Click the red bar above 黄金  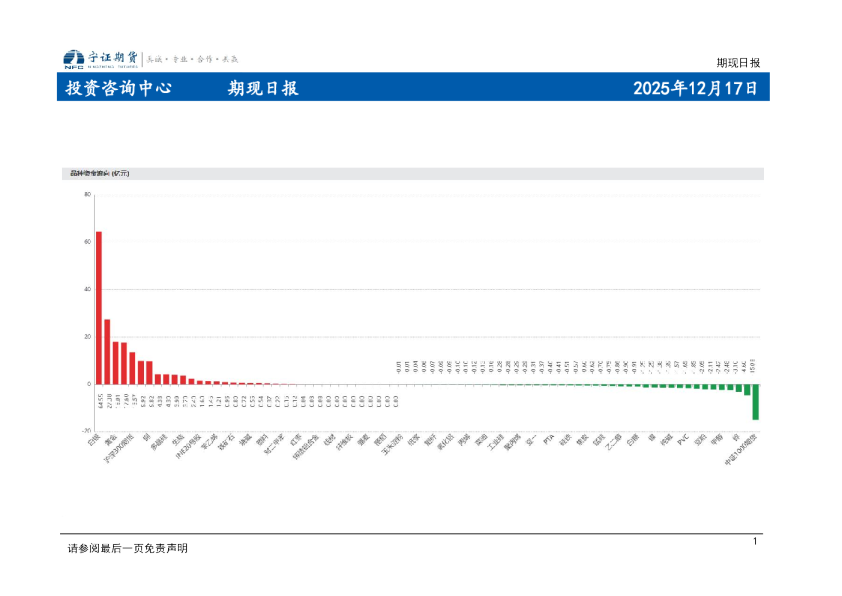(x=107, y=350)
